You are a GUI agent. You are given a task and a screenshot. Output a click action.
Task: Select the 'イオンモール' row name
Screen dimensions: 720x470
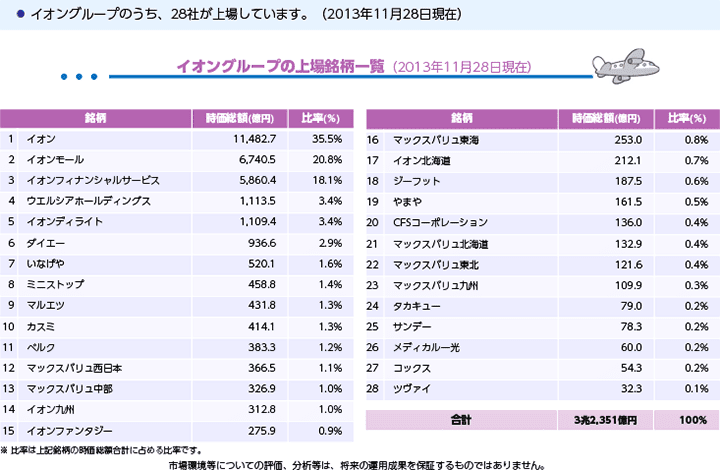click(x=55, y=160)
